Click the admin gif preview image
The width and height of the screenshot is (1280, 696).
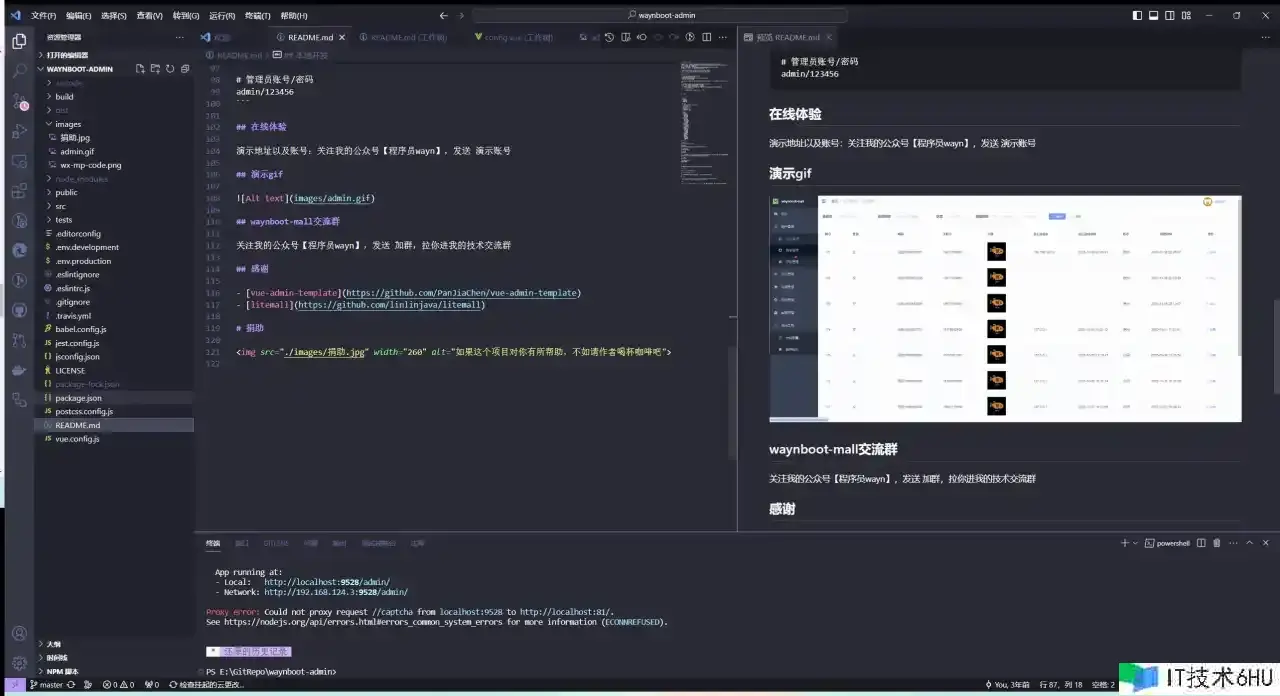click(x=1005, y=308)
